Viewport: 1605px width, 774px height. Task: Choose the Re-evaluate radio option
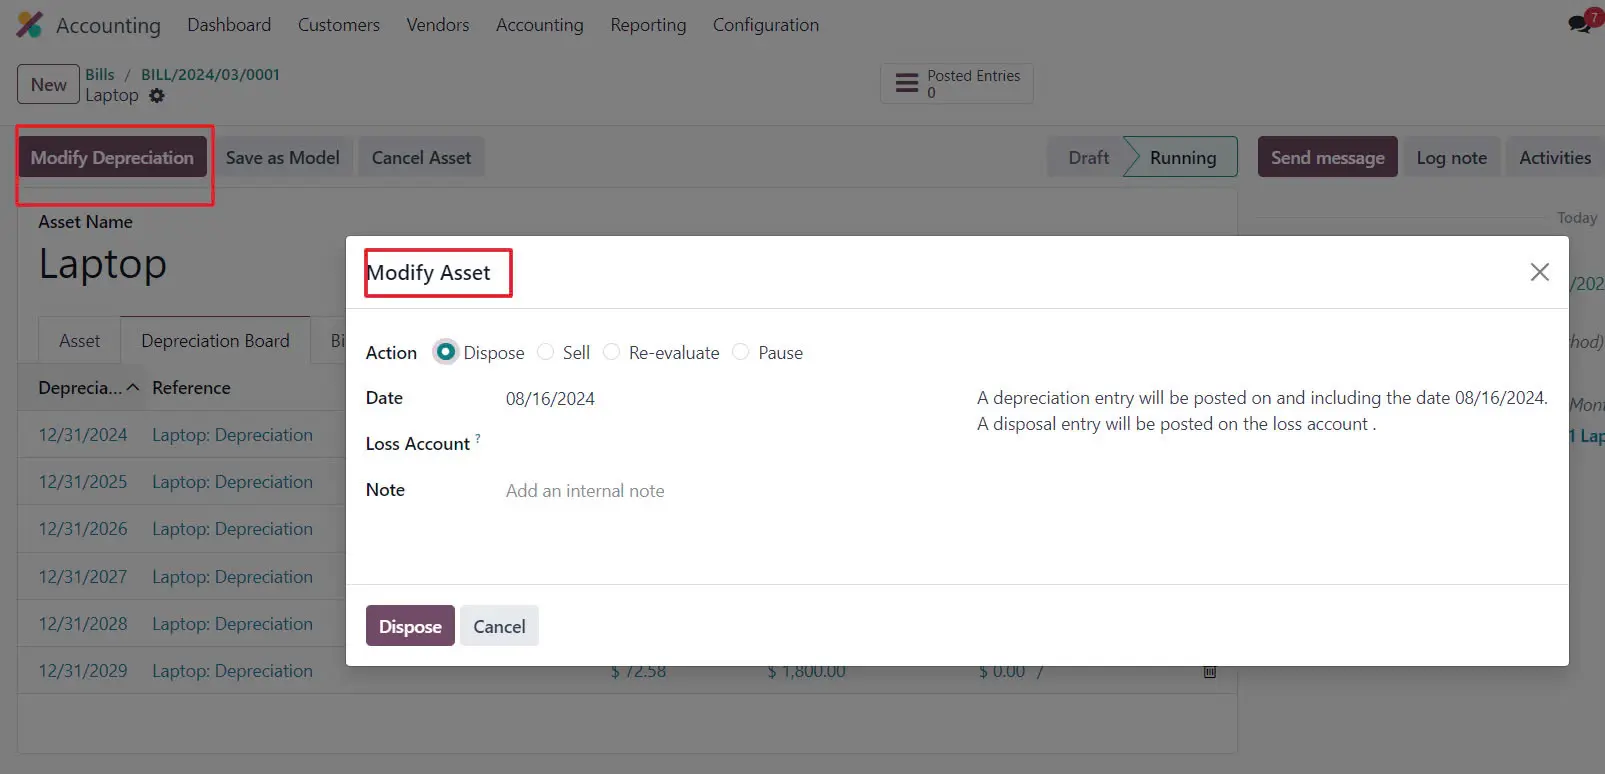point(612,352)
